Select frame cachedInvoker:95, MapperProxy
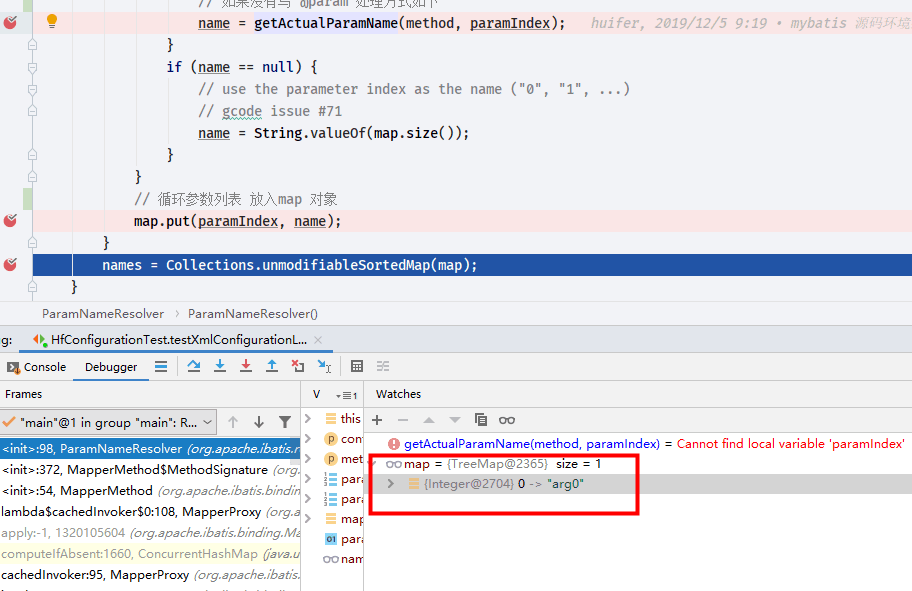Viewport: 912px width, 591px height. click(x=150, y=574)
